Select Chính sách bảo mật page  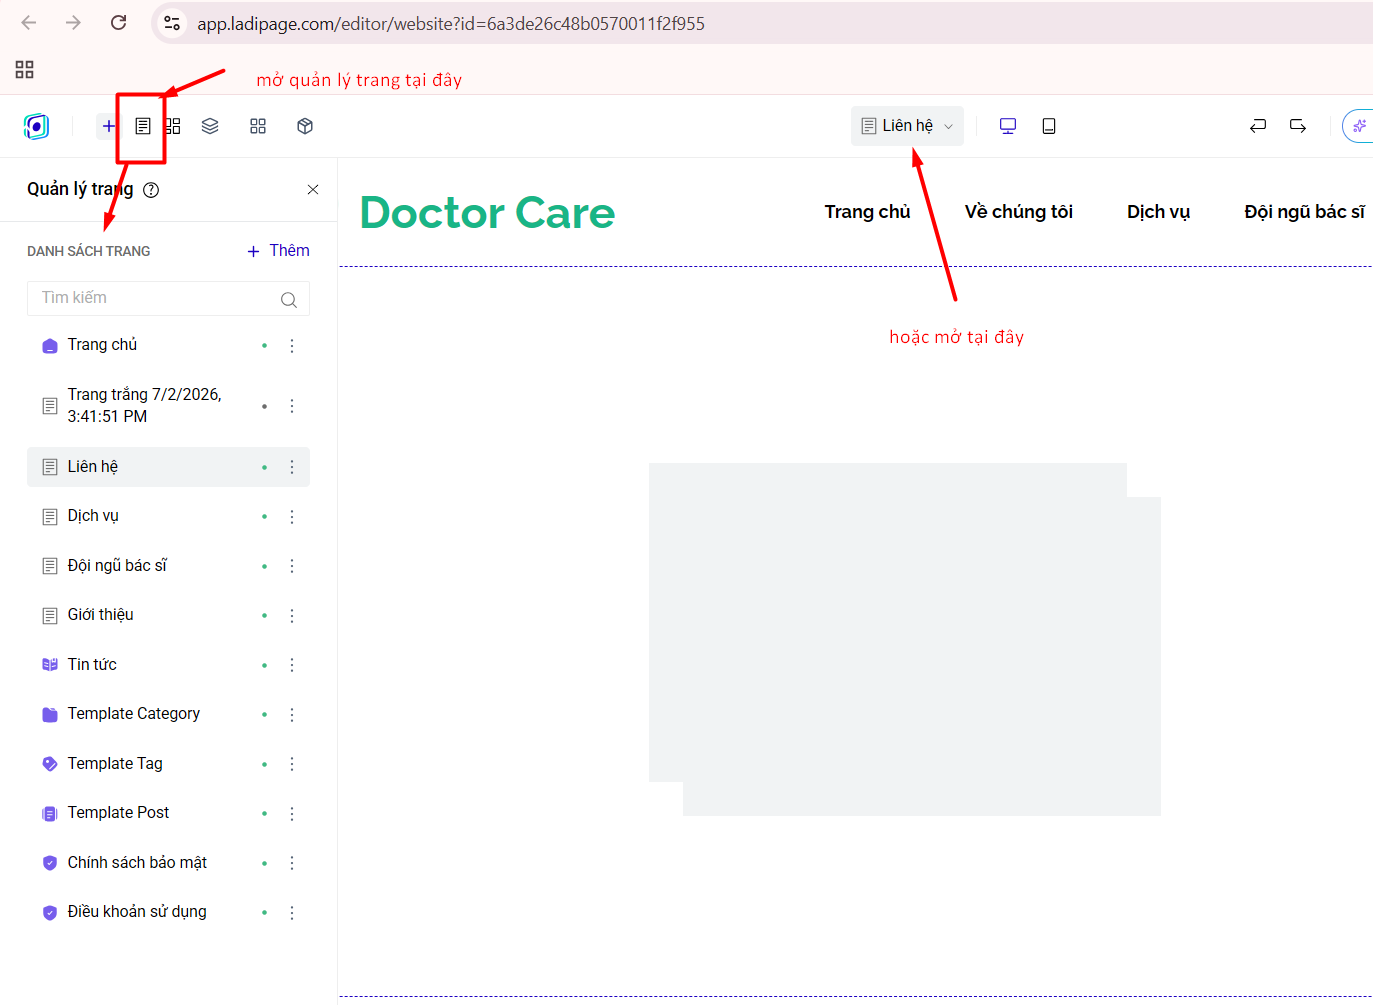click(168, 863)
